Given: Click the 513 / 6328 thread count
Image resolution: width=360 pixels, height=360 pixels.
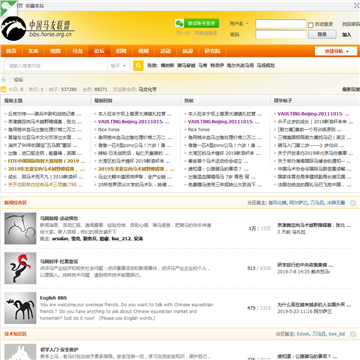Looking at the screenshot, I should [259, 268].
